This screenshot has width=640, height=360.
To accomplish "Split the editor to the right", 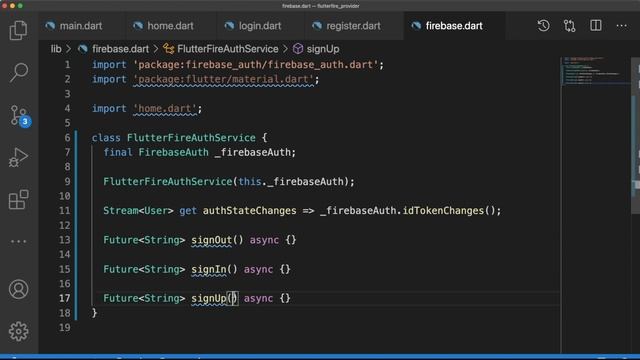I will [596, 25].
